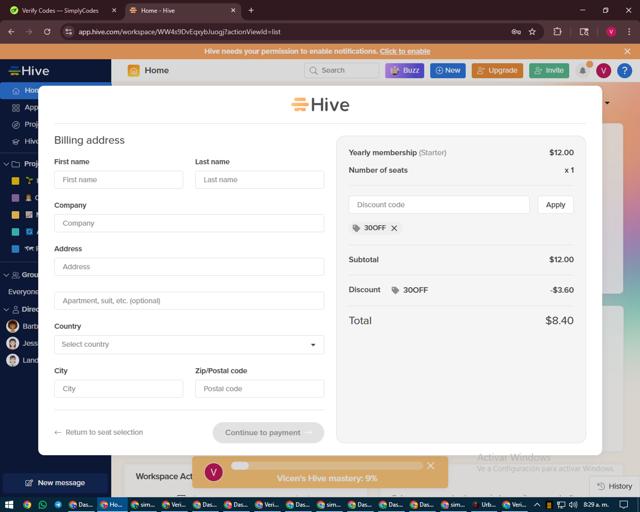Collapse the Direct messages section chevron

[6, 309]
